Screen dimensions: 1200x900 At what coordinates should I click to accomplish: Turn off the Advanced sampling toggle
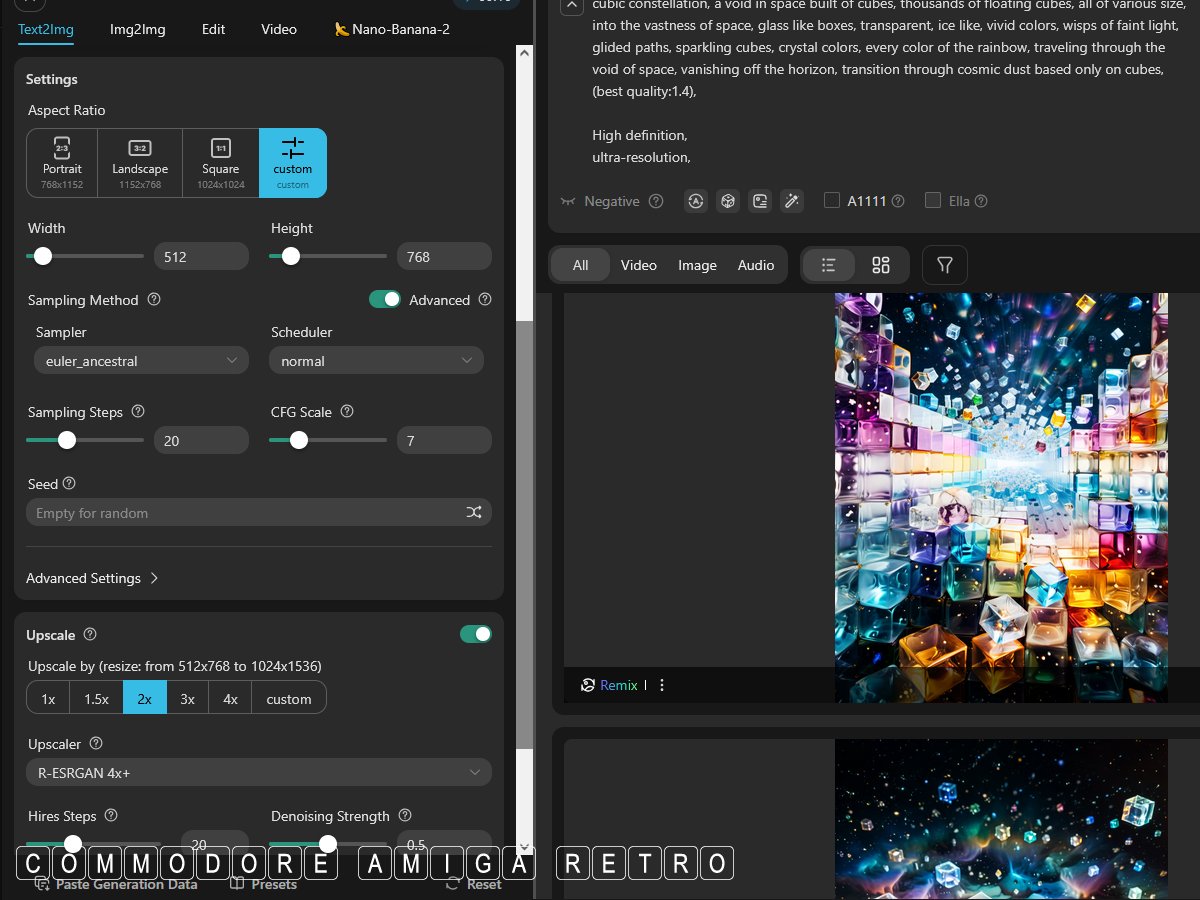click(384, 299)
